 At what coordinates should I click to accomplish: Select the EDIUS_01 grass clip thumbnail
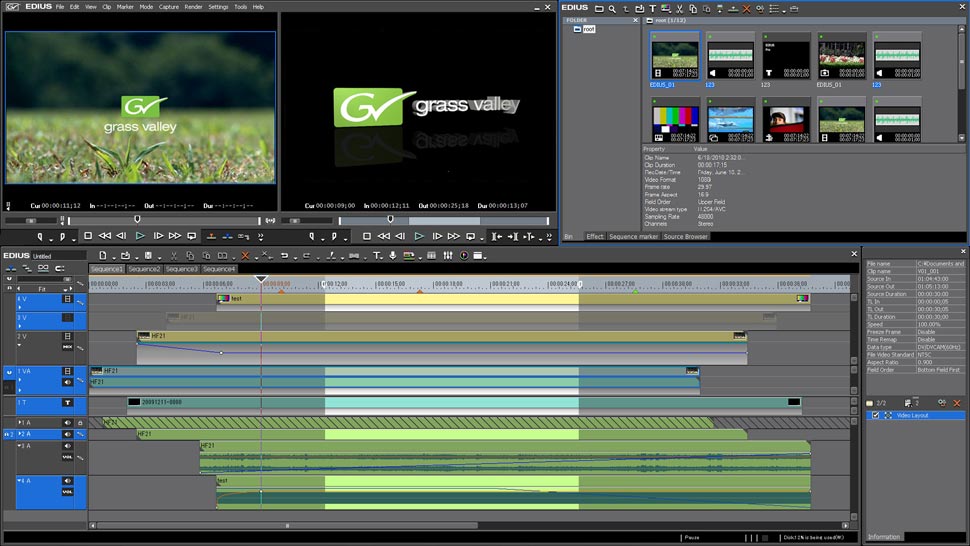pos(675,57)
